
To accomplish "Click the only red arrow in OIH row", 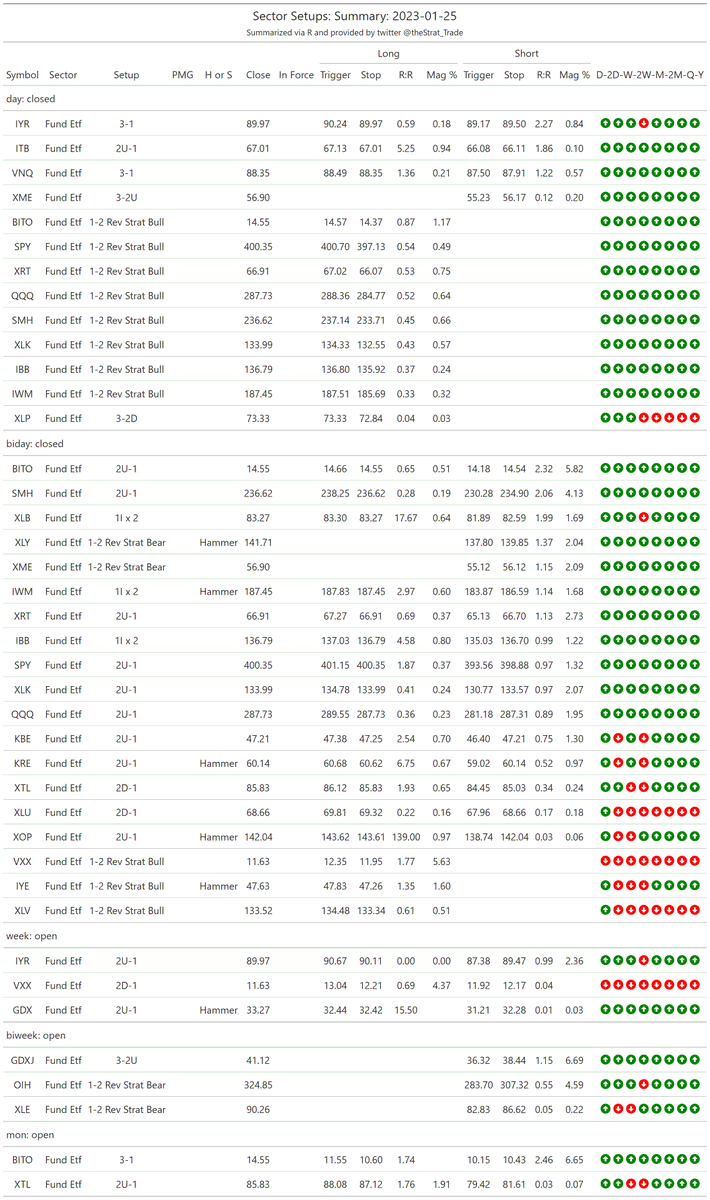I will click(644, 1085).
